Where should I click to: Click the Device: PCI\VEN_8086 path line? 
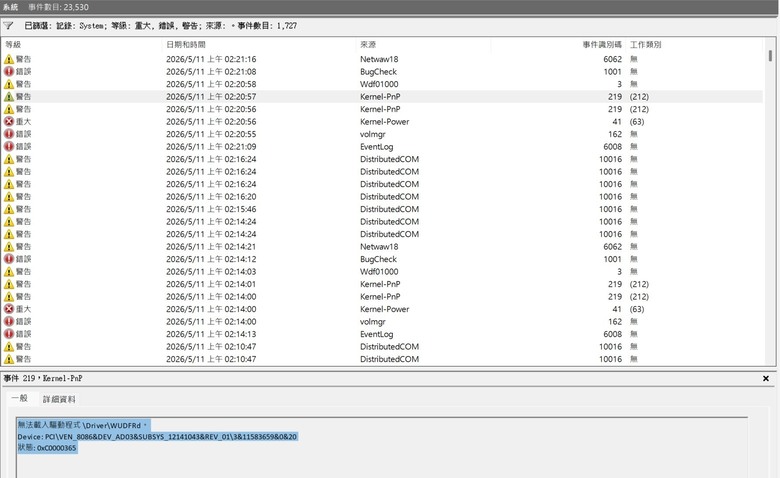click(x=157, y=437)
